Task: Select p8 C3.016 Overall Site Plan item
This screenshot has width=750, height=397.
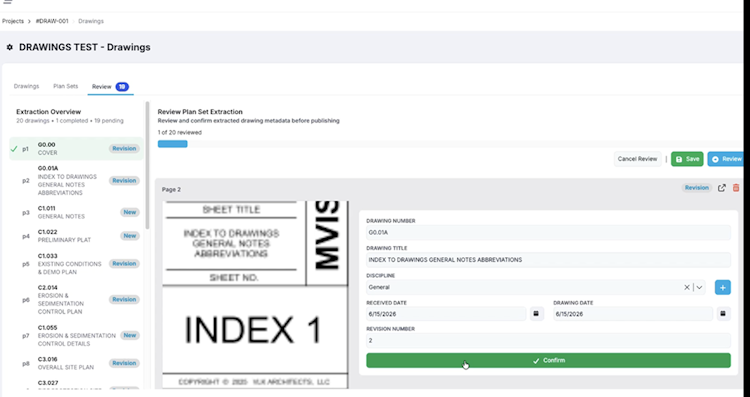Action: 76,364
